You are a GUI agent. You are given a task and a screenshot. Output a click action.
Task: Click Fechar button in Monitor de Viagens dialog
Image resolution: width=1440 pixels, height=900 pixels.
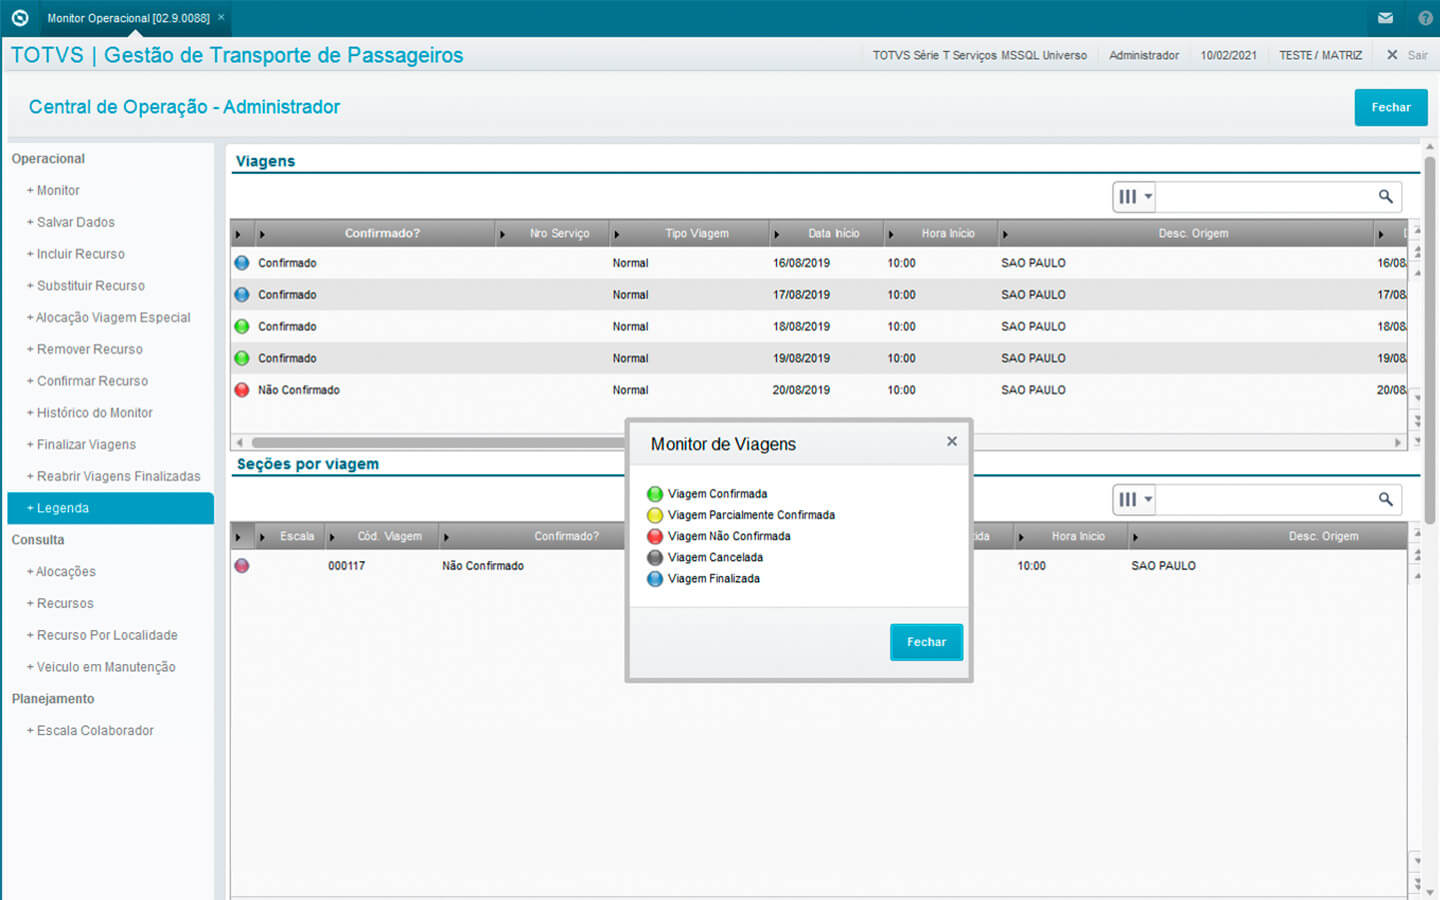(926, 642)
